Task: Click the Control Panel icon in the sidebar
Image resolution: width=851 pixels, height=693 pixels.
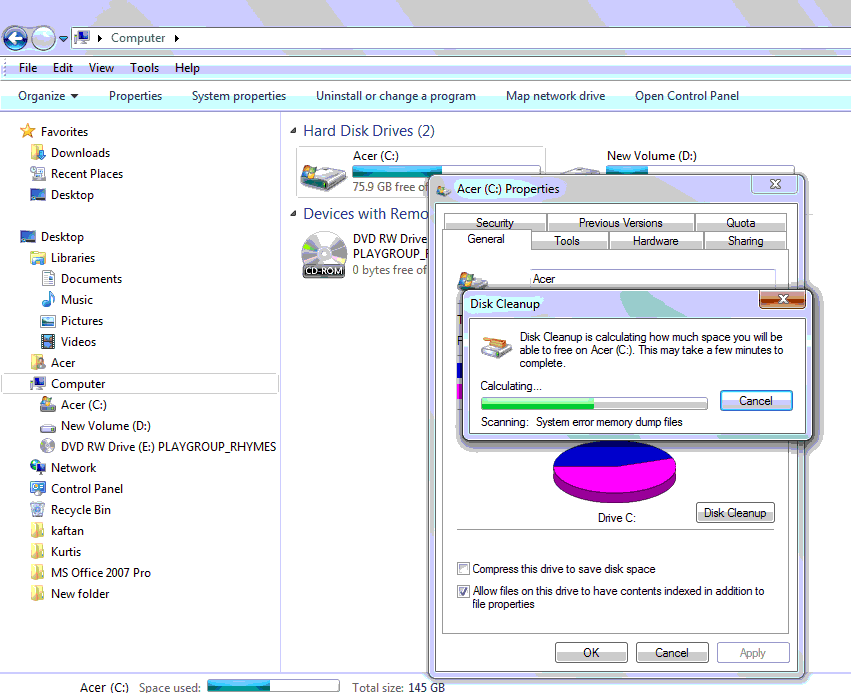Action: coord(38,489)
